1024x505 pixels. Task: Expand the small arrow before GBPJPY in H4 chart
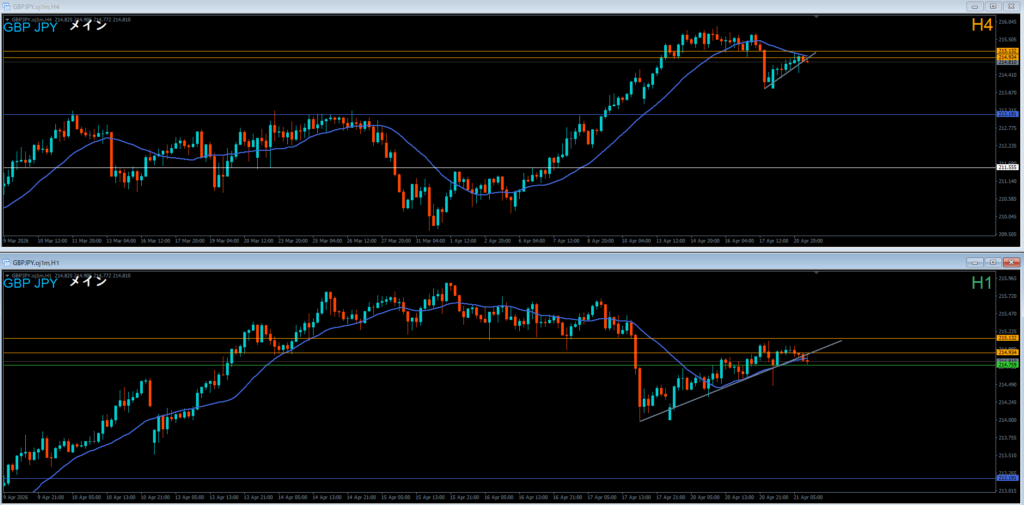click(7, 19)
